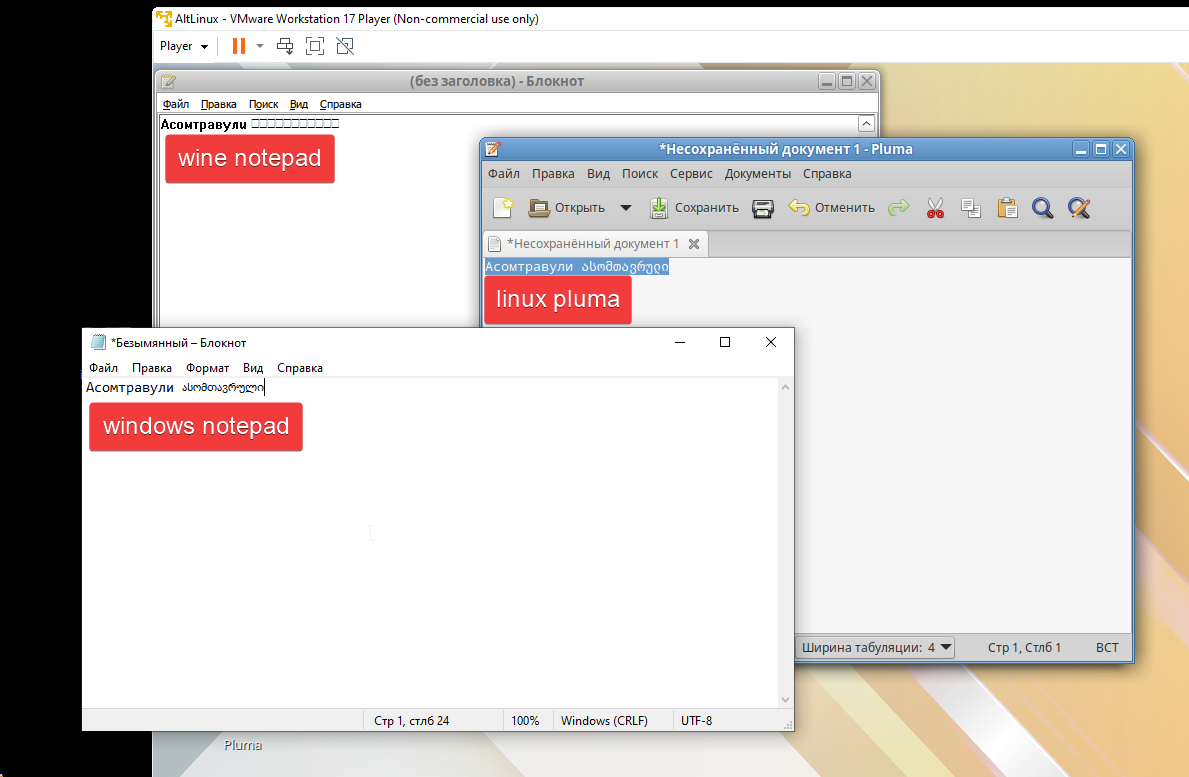1189x777 pixels.
Task: Open Файл menu in Windows notepad
Action: point(103,368)
